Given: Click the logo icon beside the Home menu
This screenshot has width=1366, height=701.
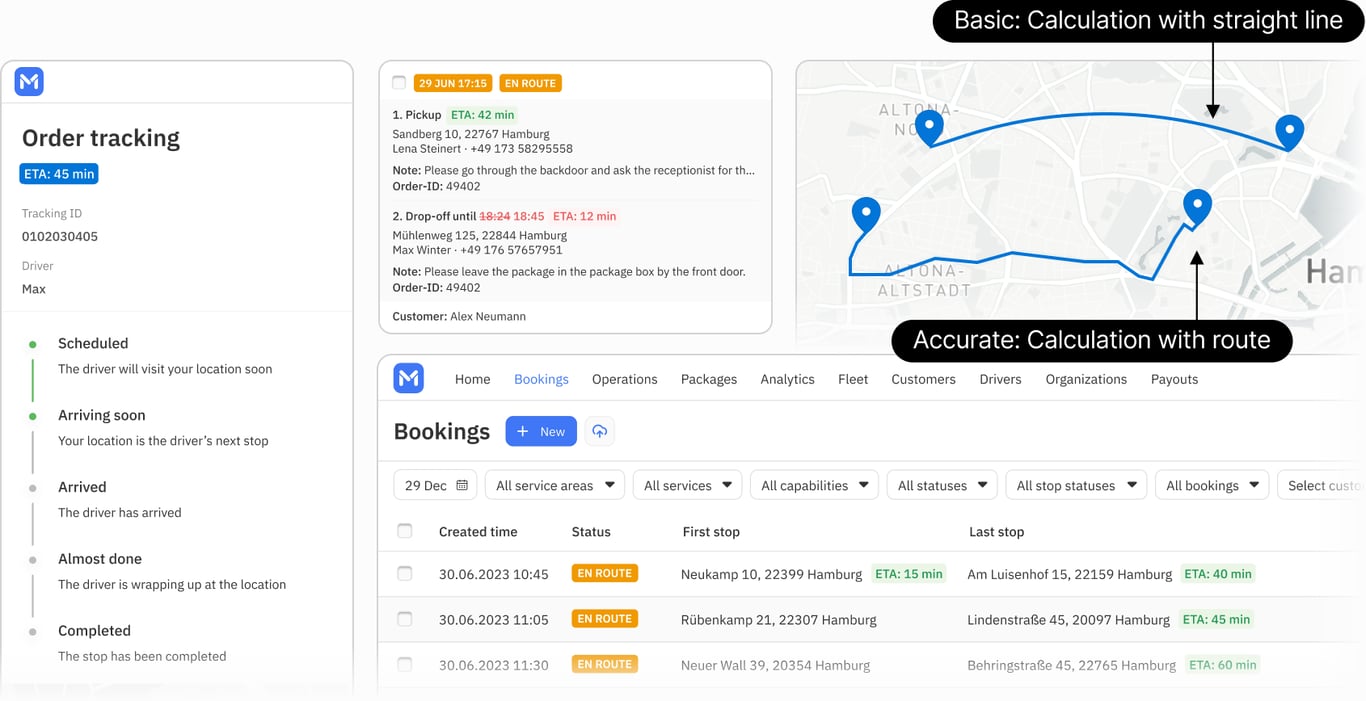Looking at the screenshot, I should (x=409, y=378).
